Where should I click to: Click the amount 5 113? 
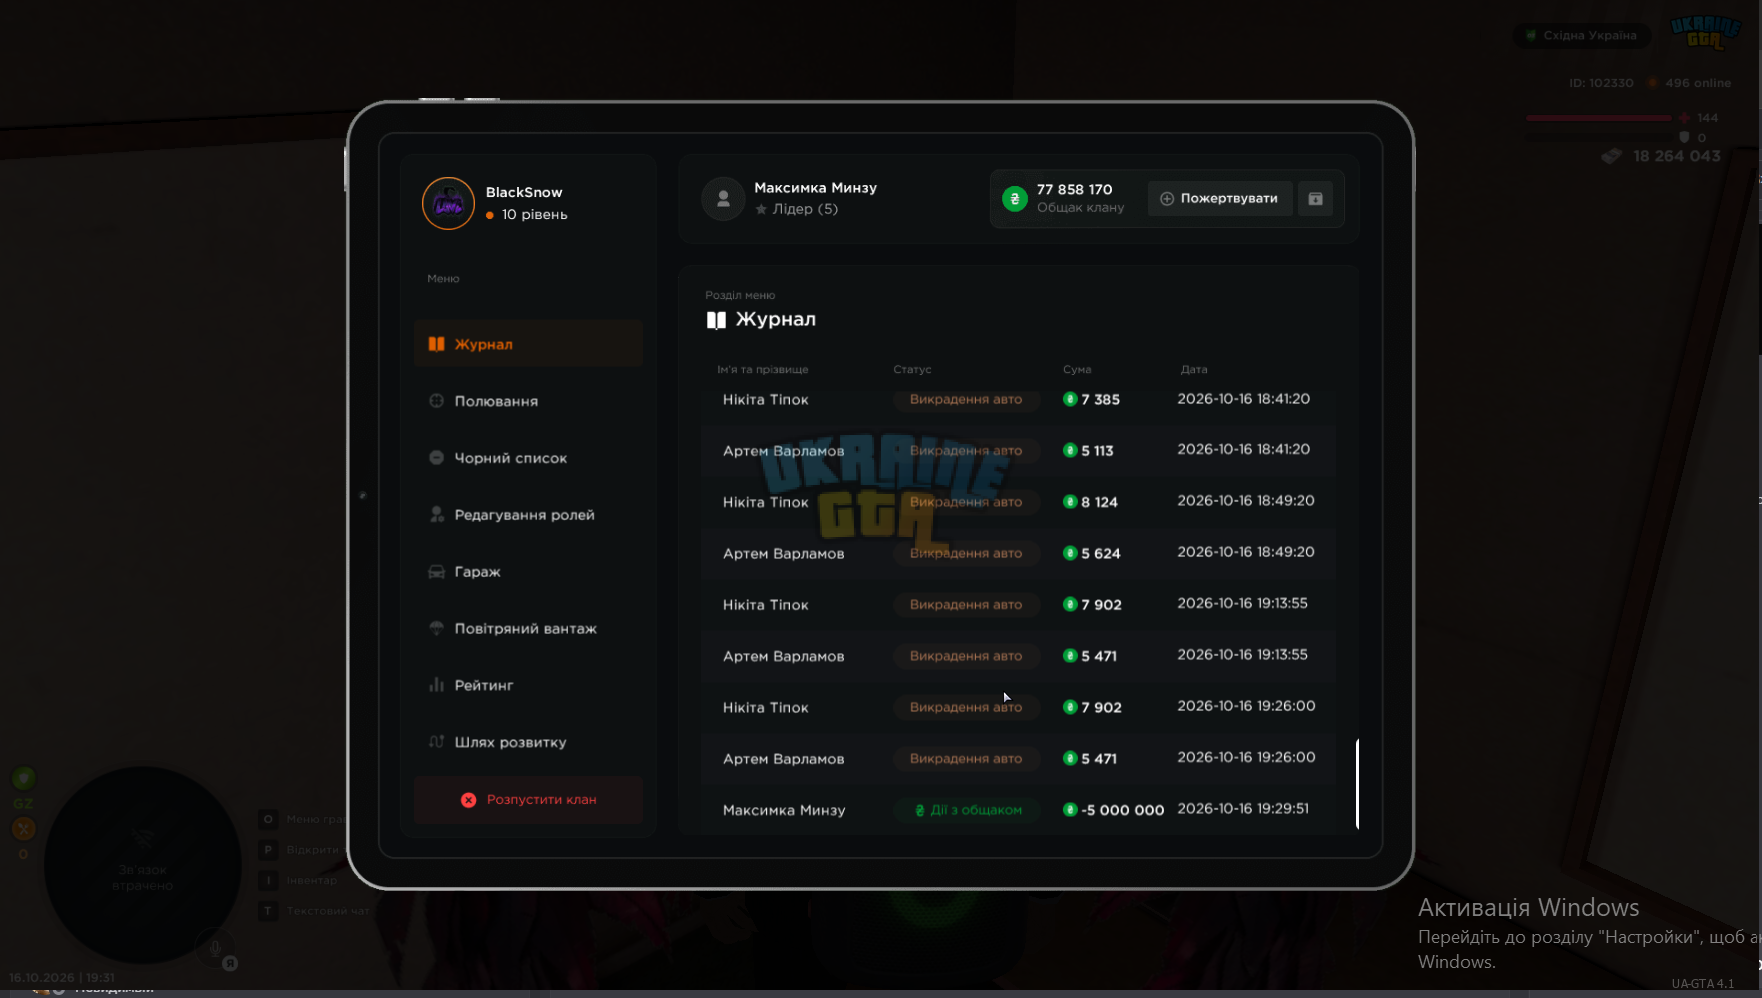pyautogui.click(x=1097, y=451)
